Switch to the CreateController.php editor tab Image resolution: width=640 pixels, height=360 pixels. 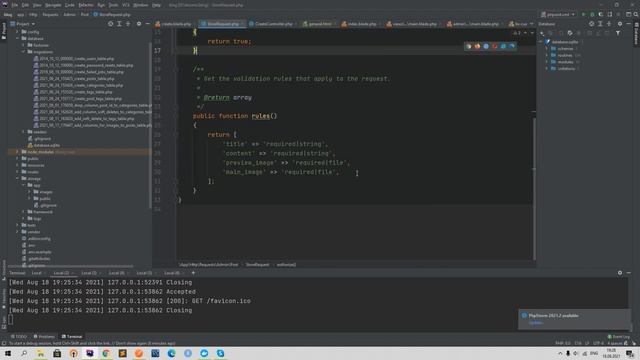pyautogui.click(x=270, y=24)
